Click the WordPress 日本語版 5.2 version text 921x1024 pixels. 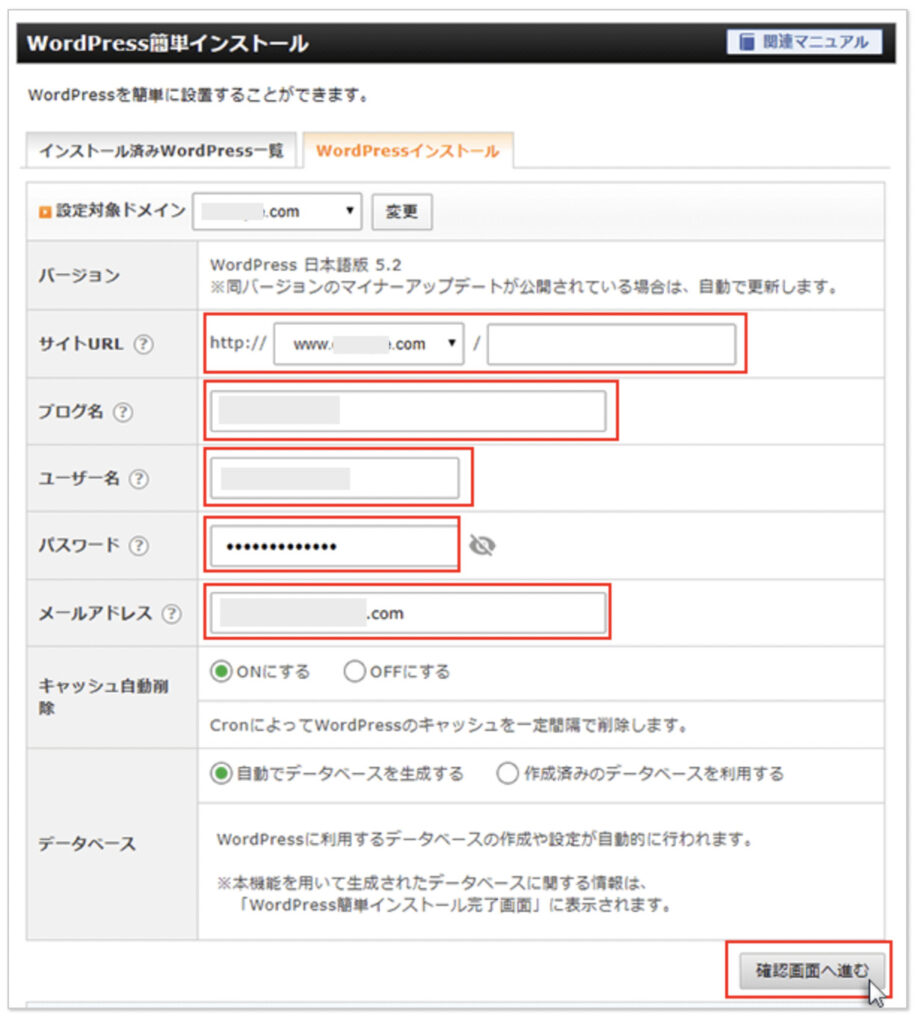[306, 264]
